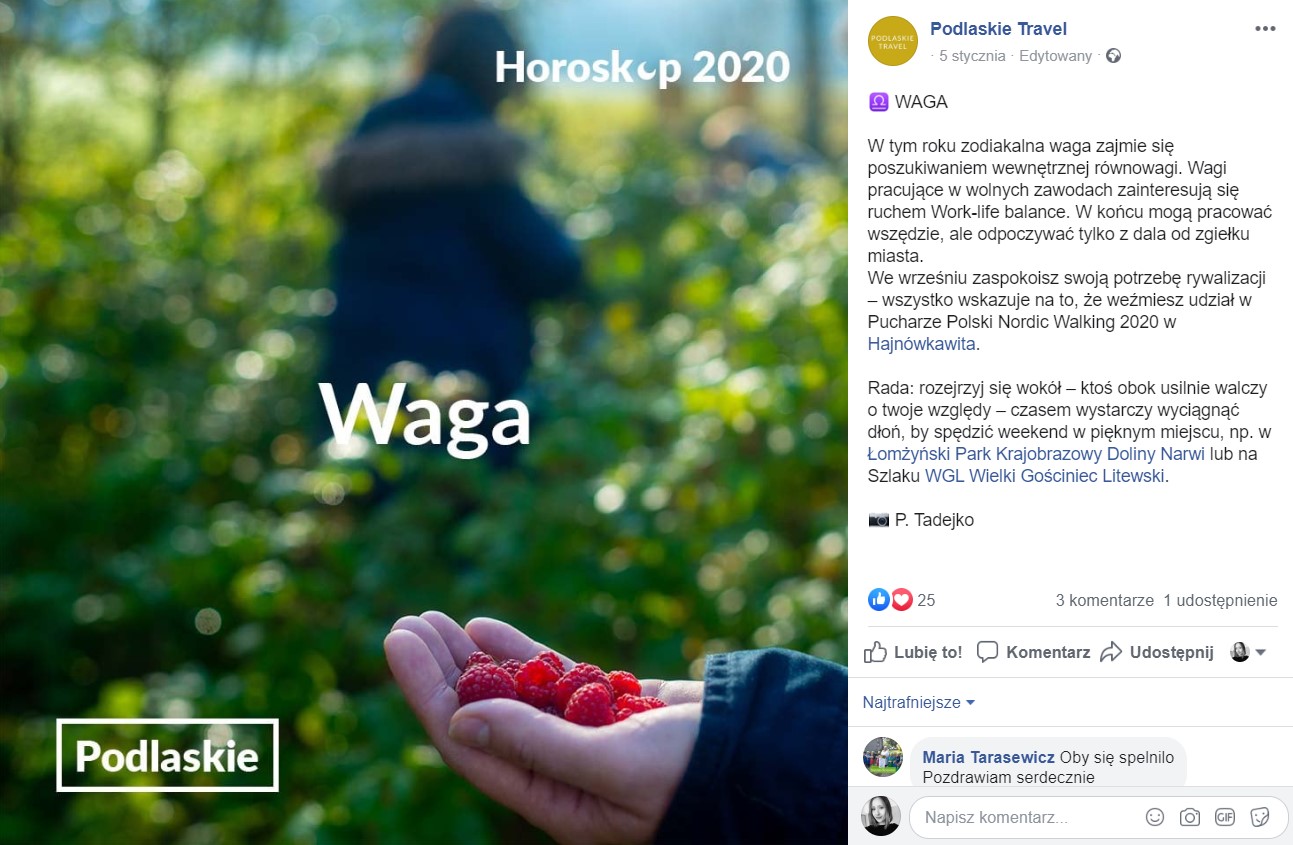Like the post with Lubię to!
The width and height of the screenshot is (1293, 845).
pyautogui.click(x=913, y=652)
